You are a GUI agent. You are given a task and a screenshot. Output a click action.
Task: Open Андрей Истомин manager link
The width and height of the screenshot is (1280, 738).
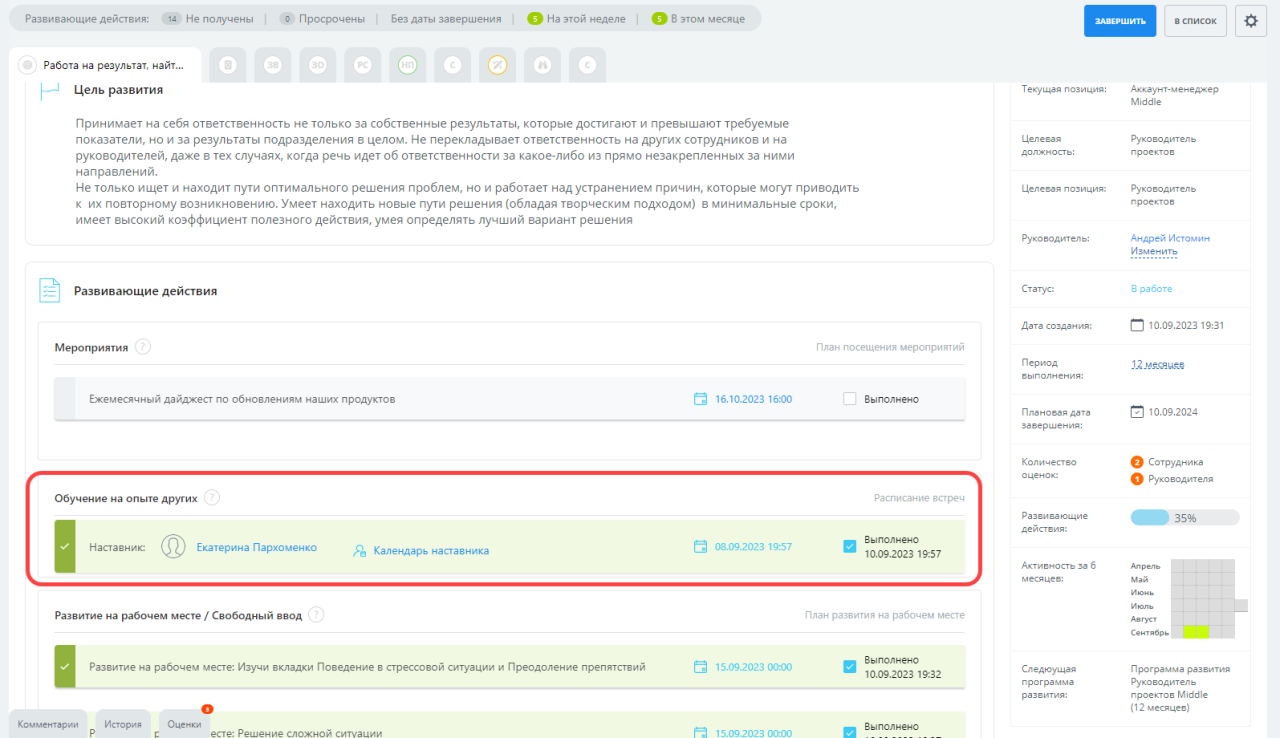click(x=1169, y=239)
